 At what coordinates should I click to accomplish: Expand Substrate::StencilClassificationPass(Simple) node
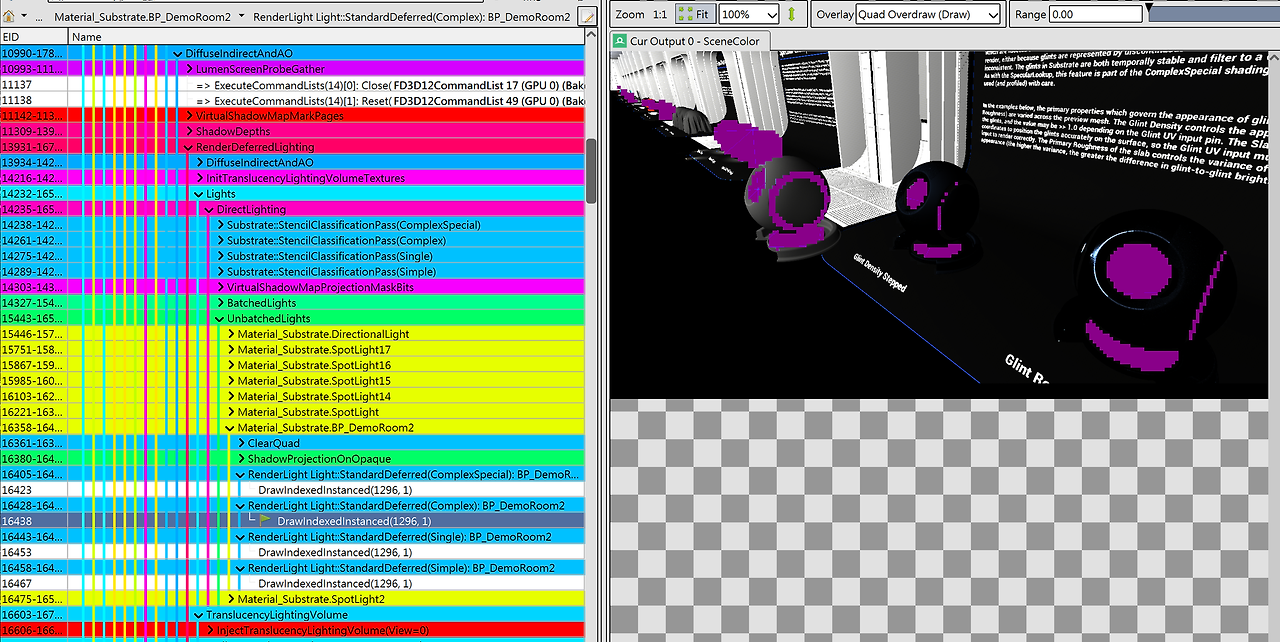click(x=220, y=272)
